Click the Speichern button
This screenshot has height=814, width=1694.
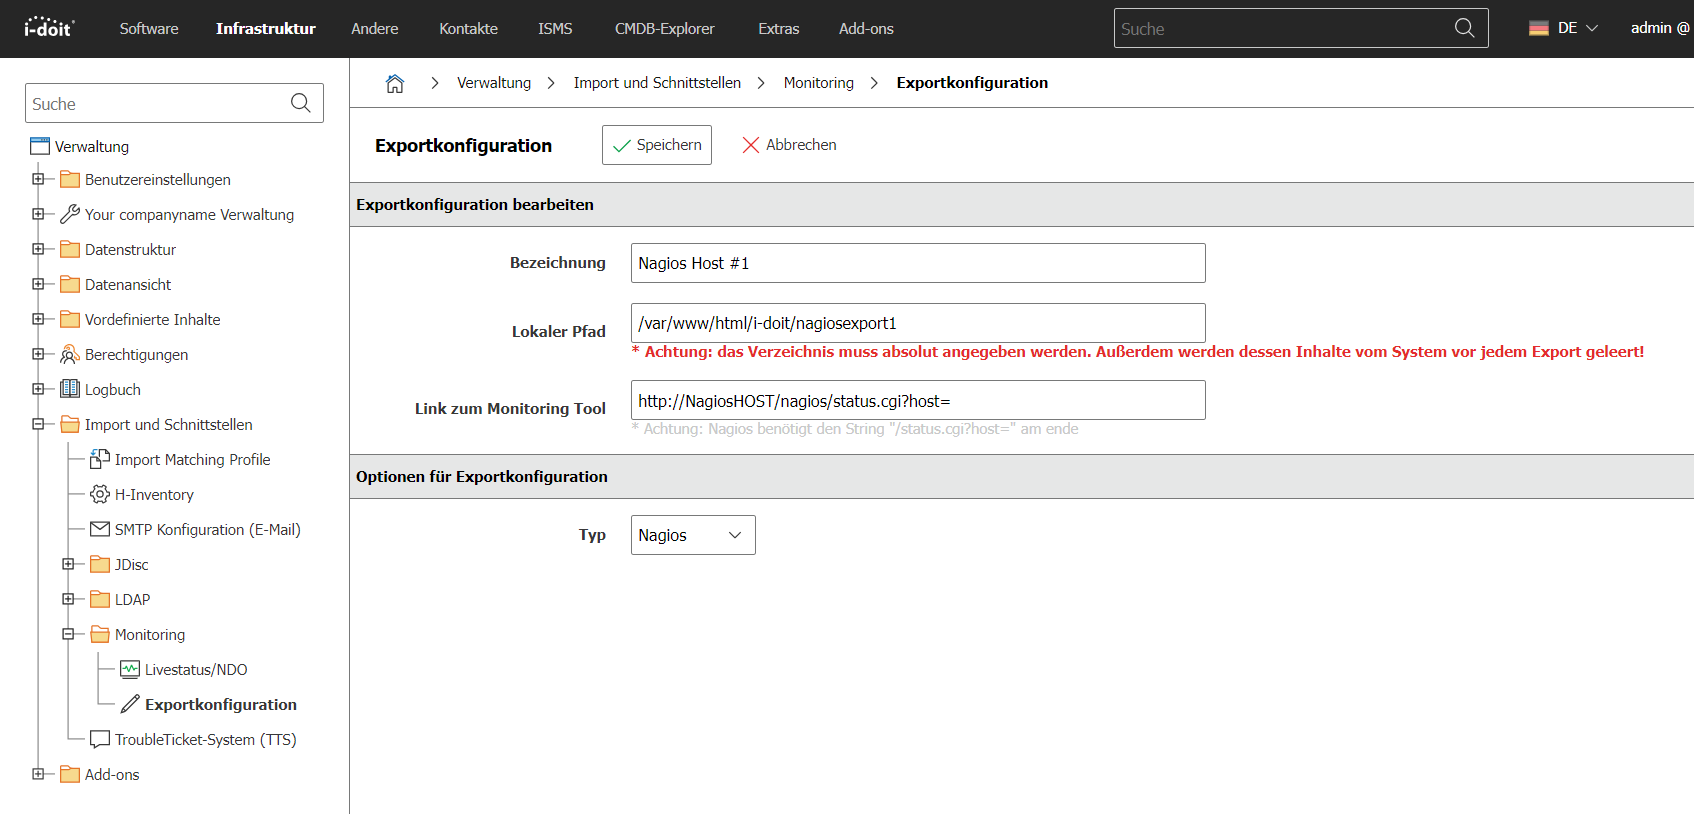coord(657,145)
